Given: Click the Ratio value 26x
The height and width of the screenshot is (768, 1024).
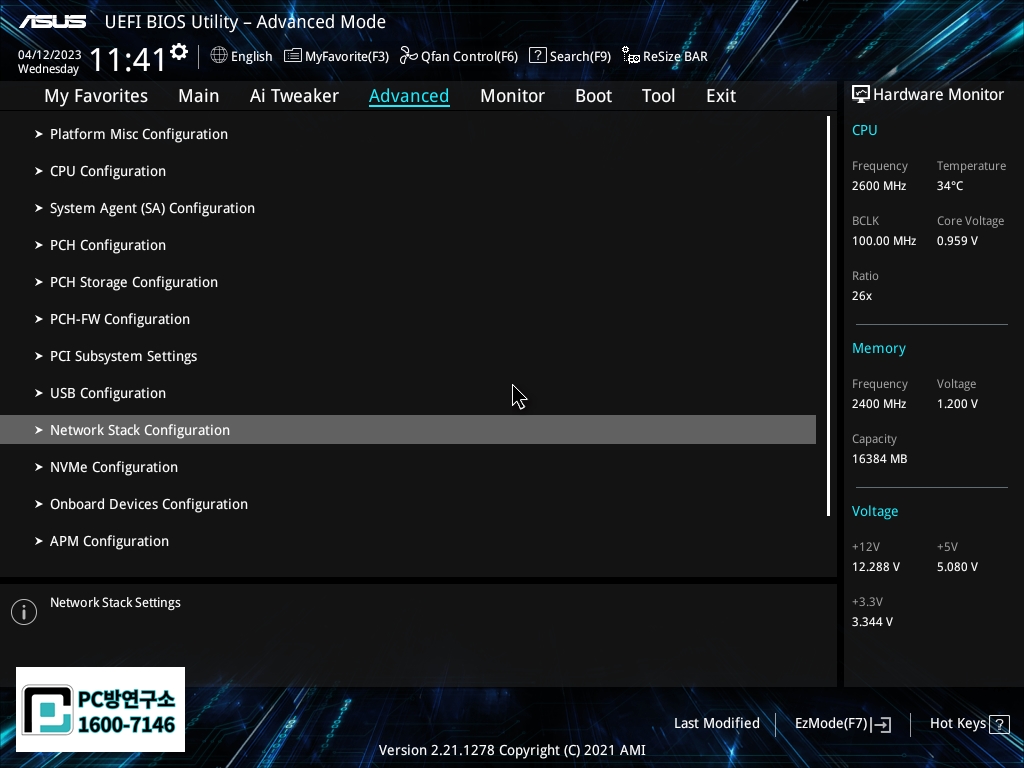Looking at the screenshot, I should click(x=861, y=296).
